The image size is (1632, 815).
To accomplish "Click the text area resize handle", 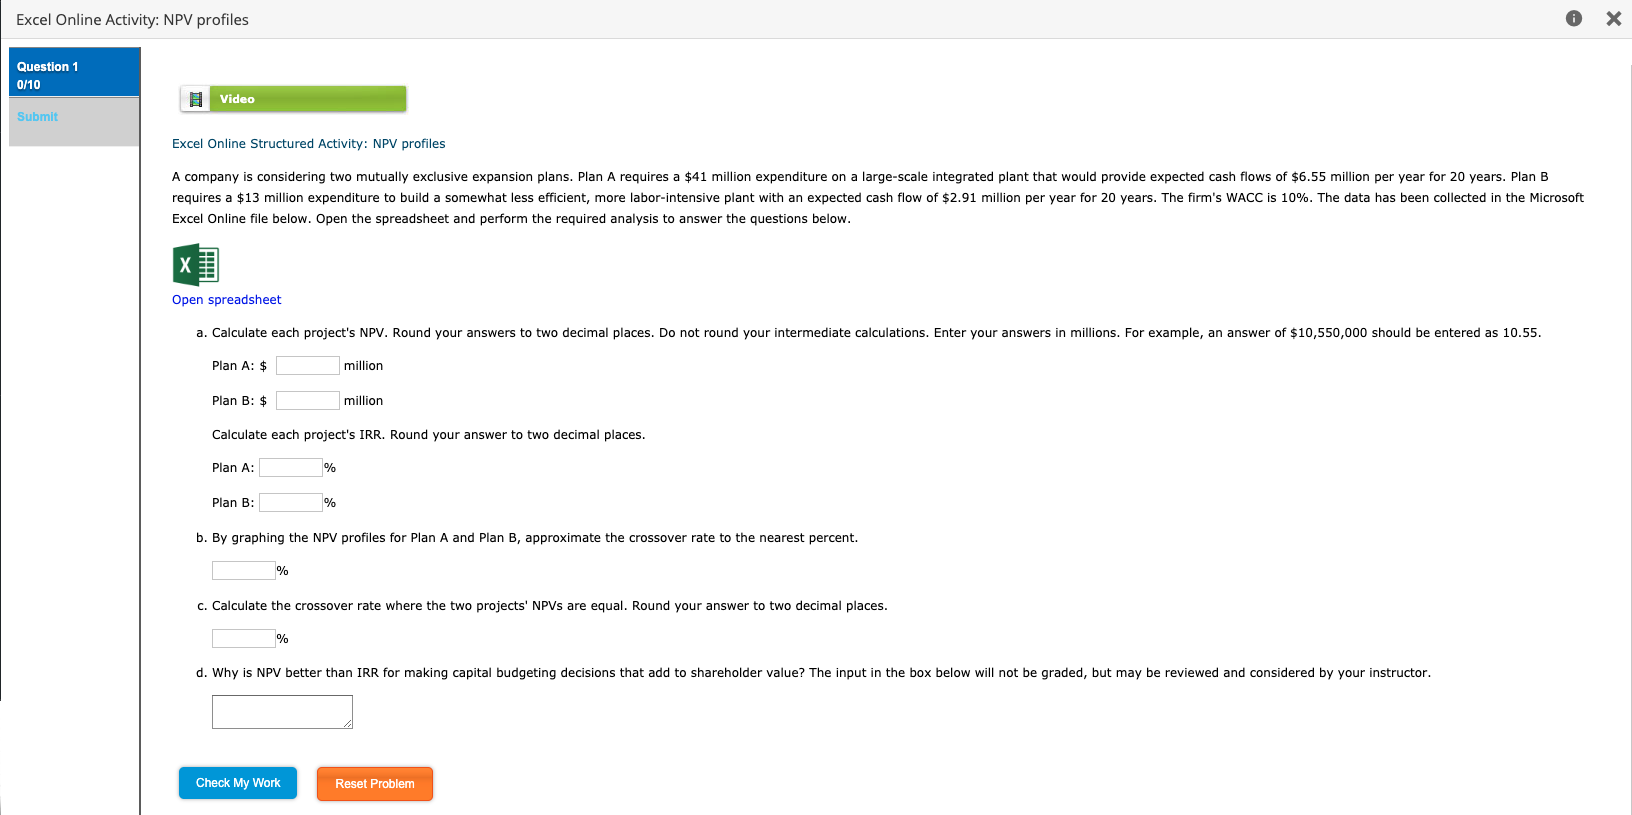I will 349,725.
